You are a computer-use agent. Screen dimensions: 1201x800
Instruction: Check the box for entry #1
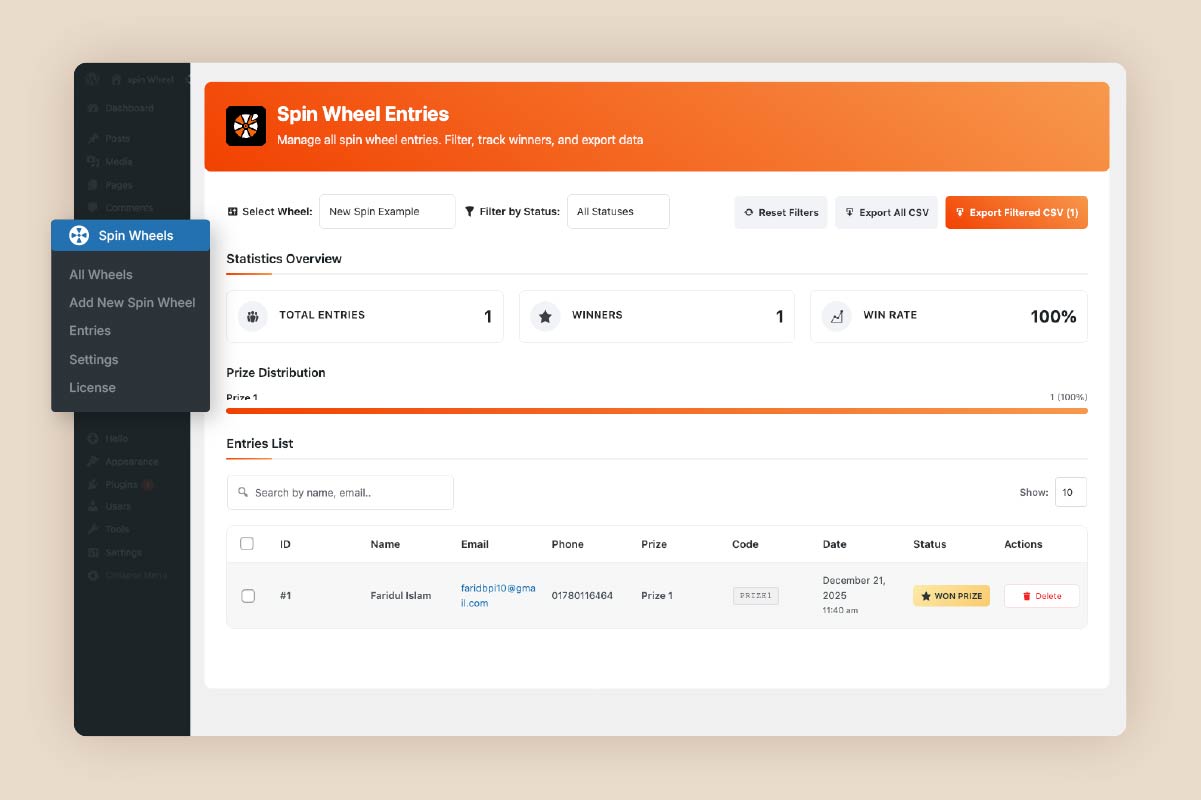[x=248, y=596]
